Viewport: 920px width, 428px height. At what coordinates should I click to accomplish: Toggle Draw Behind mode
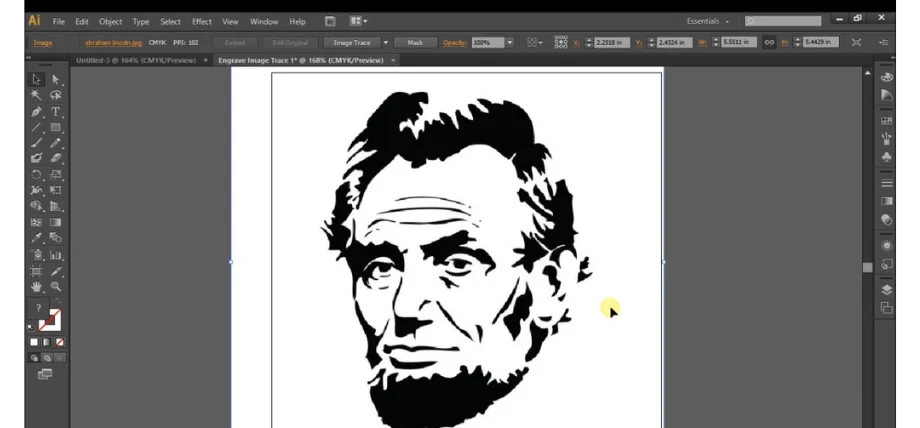point(47,358)
